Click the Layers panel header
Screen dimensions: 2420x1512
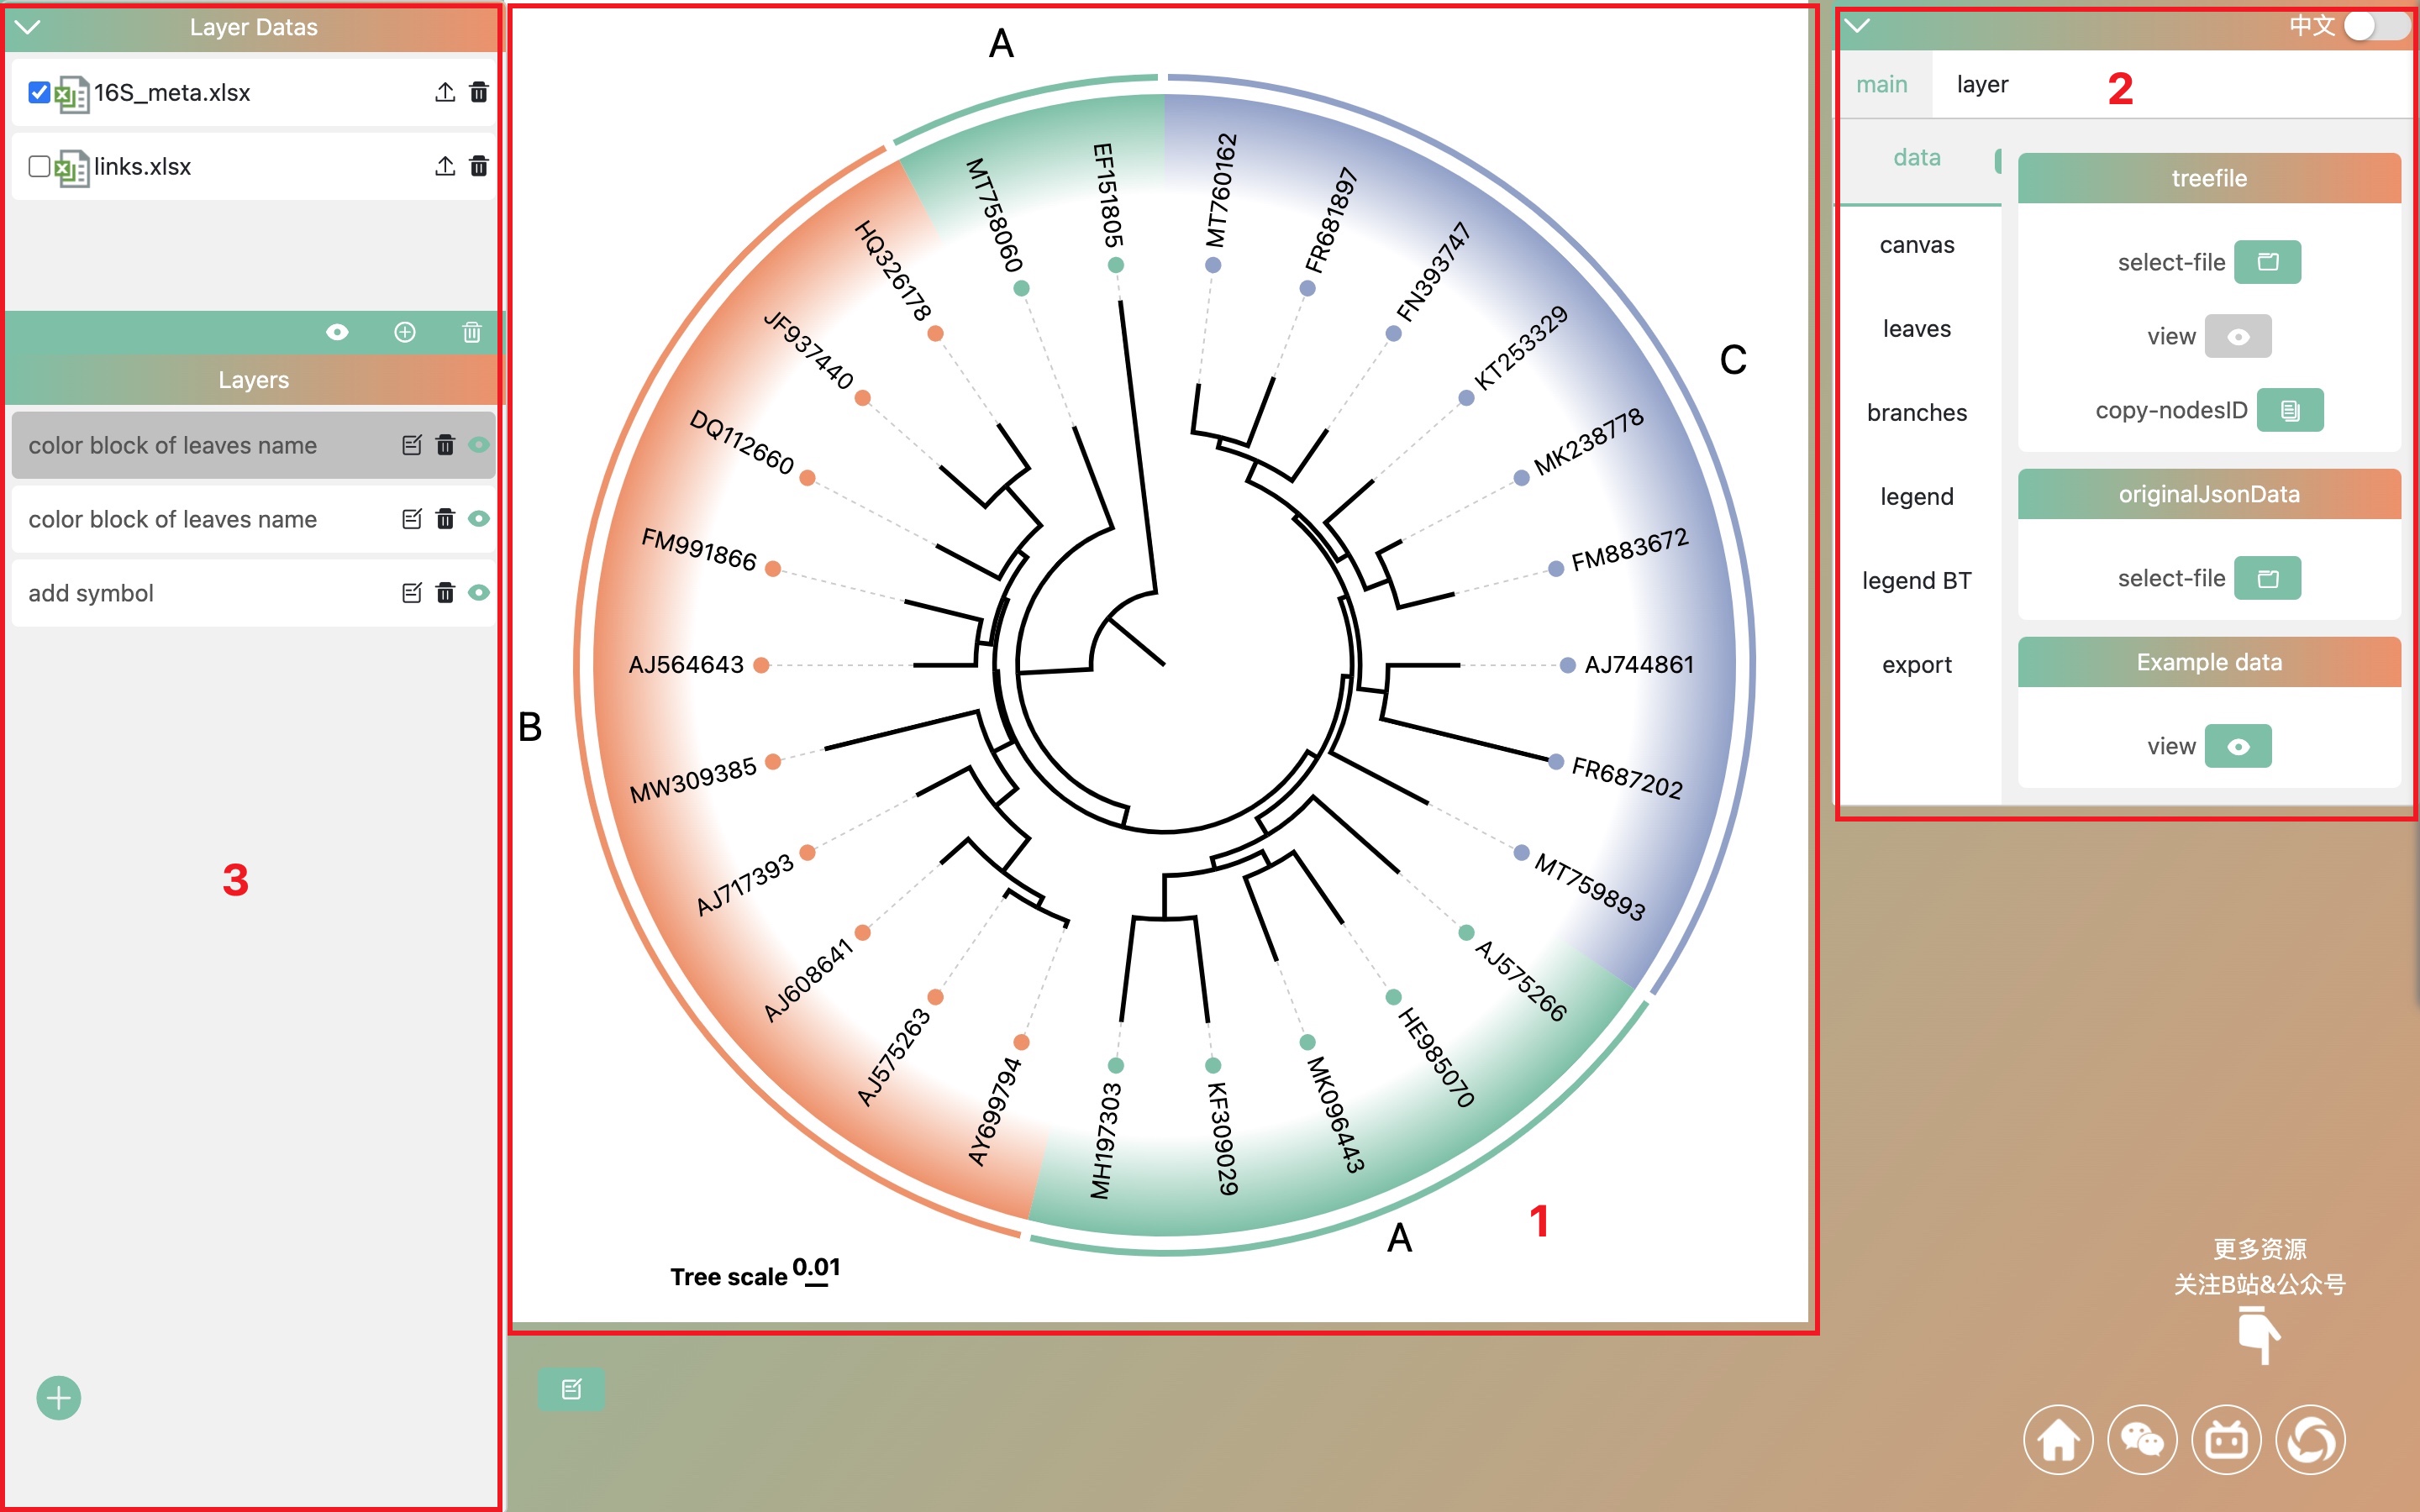coord(253,380)
